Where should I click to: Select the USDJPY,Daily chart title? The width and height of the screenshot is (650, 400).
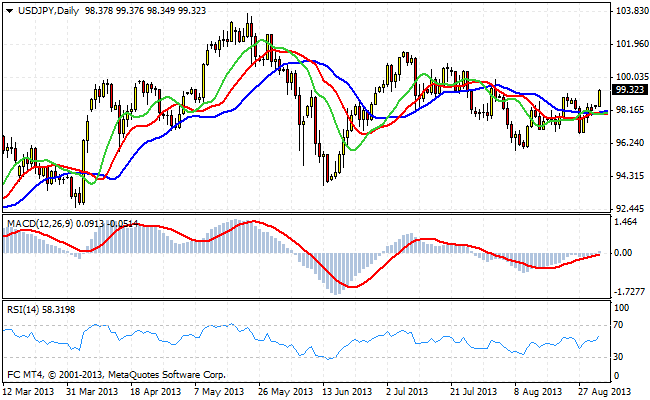[49, 11]
